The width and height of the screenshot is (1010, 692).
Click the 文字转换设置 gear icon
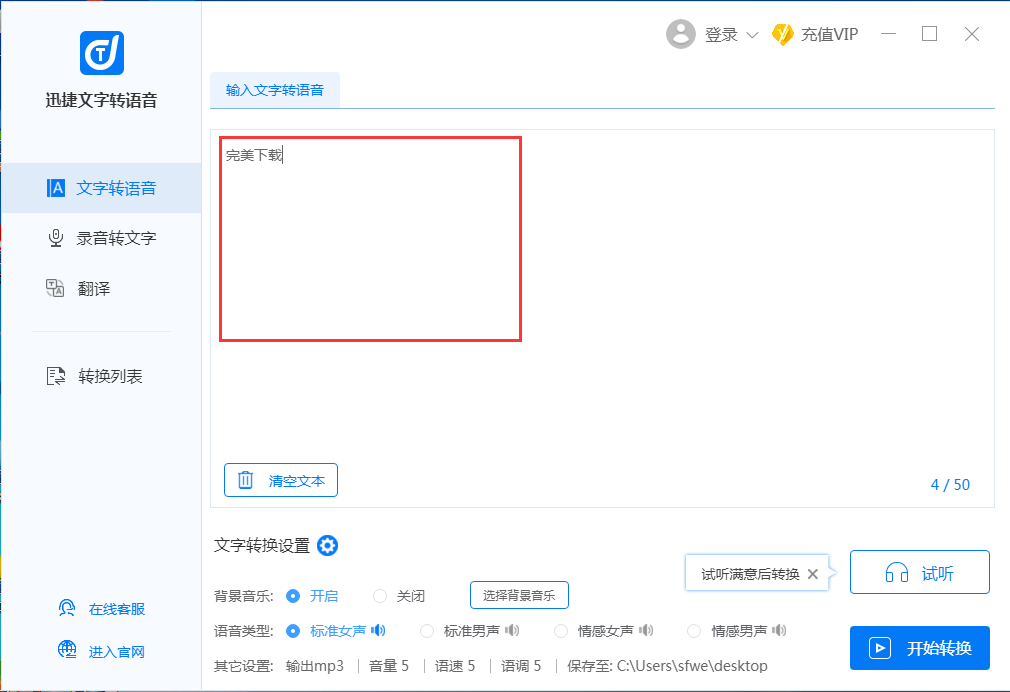pos(327,546)
